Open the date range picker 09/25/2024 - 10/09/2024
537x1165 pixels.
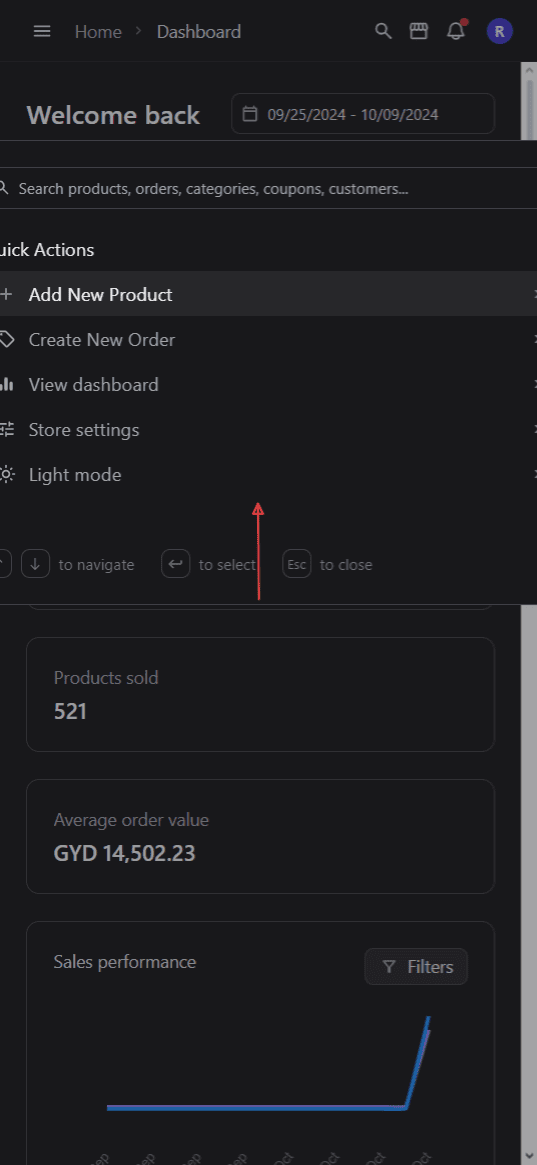[363, 114]
